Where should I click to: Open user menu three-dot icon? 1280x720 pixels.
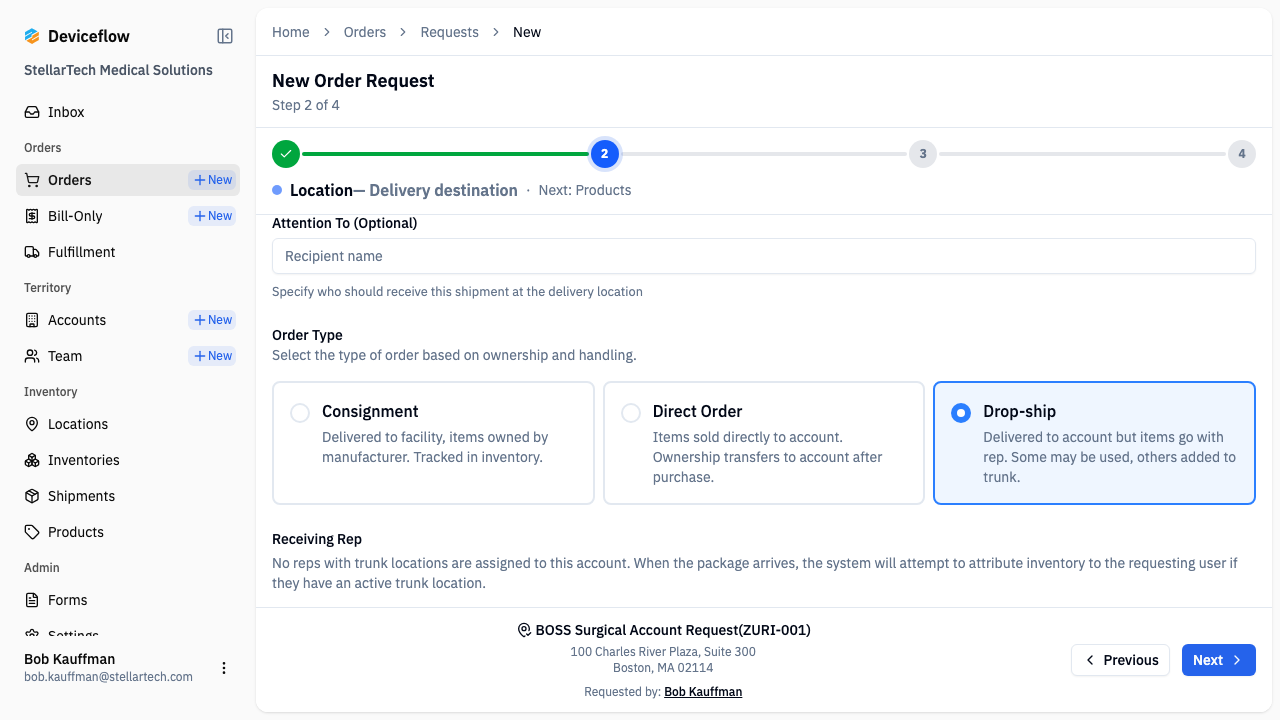(224, 668)
